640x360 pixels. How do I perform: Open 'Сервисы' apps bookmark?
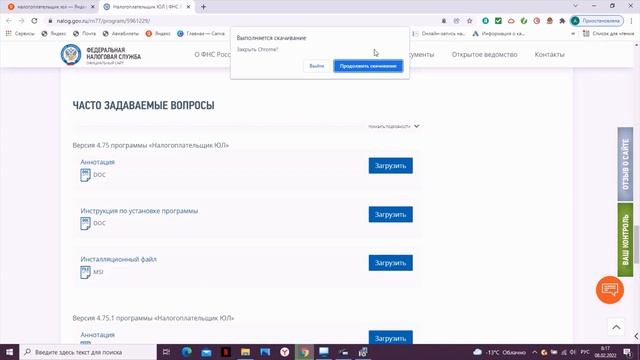20,33
